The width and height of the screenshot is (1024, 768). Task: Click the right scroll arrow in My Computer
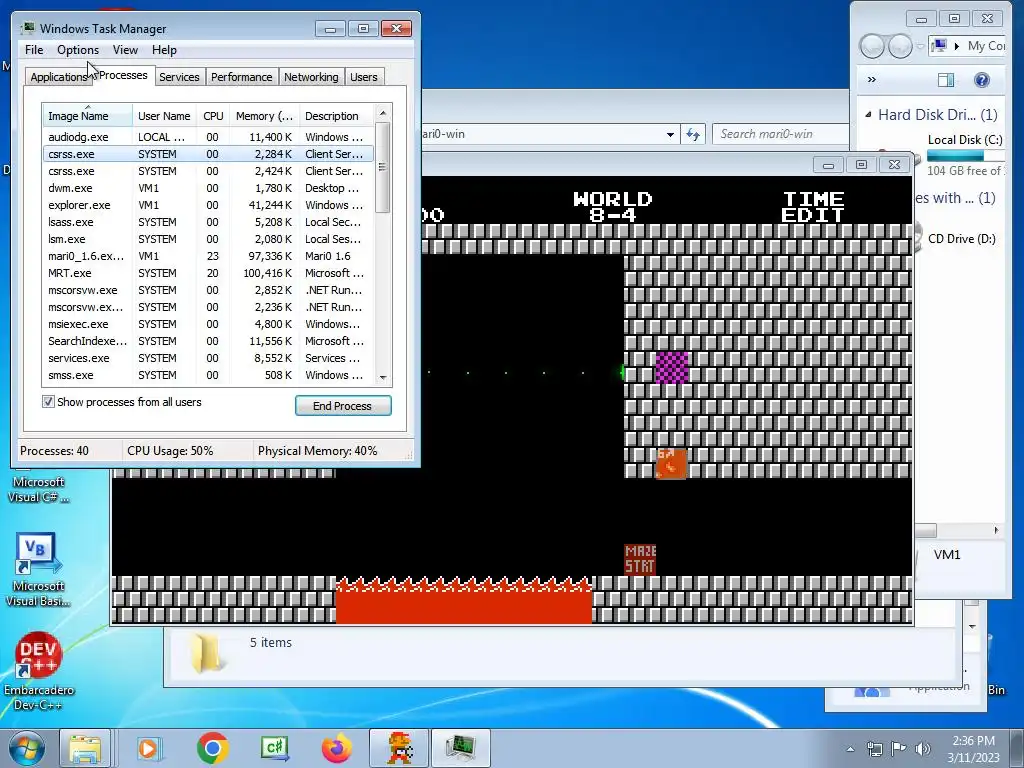click(x=996, y=530)
